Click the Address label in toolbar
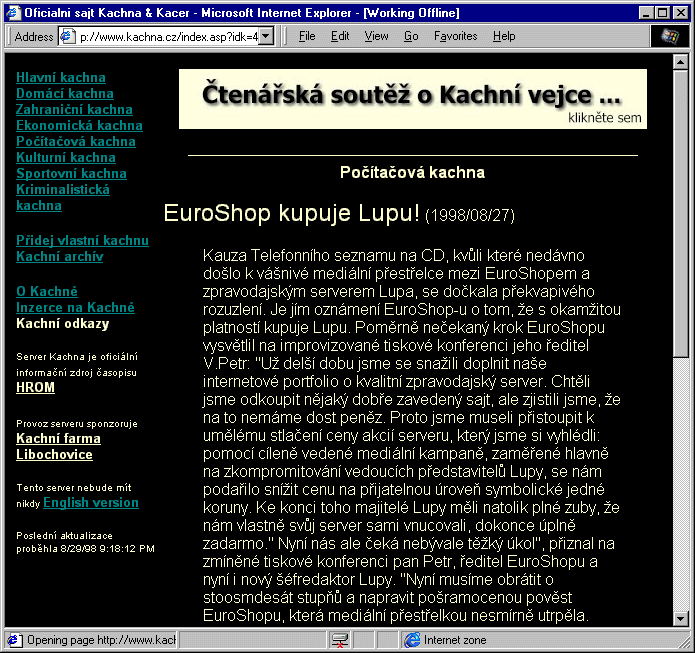The image size is (695, 653). (34, 36)
